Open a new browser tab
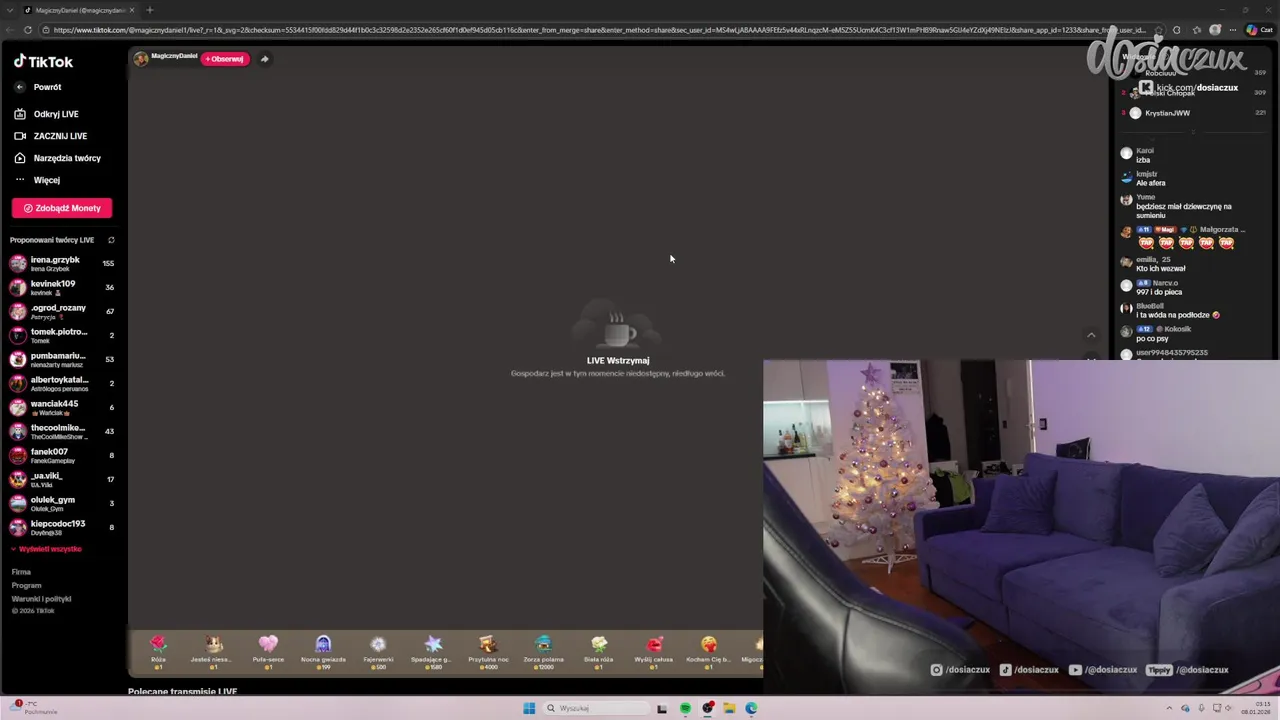The width and height of the screenshot is (1280, 720). (150, 10)
